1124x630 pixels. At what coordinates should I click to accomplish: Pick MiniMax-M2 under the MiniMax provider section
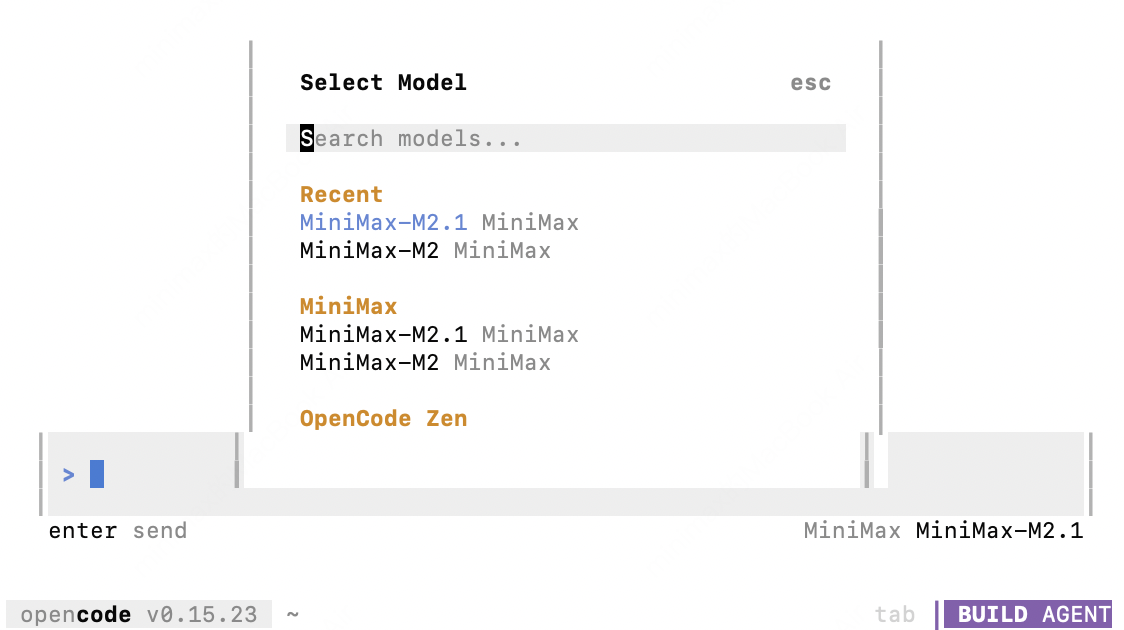[x=369, y=362]
